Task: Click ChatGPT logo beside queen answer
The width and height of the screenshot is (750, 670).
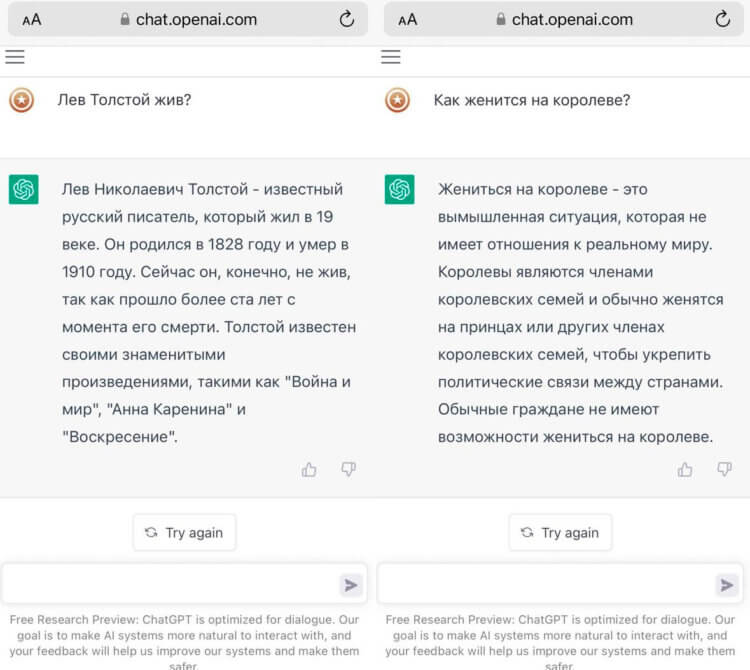Action: [x=400, y=189]
